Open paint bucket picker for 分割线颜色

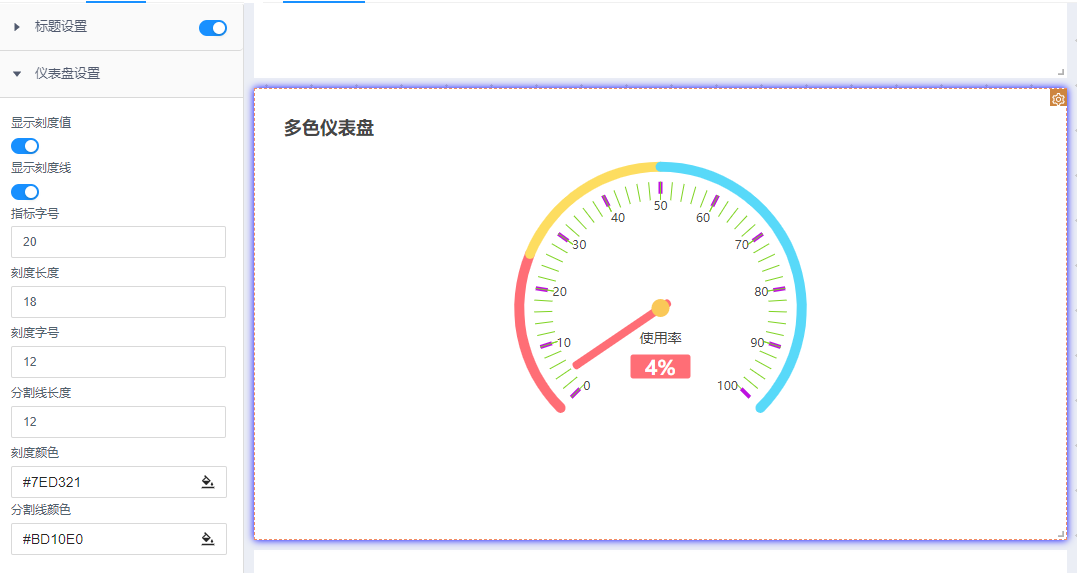point(207,539)
